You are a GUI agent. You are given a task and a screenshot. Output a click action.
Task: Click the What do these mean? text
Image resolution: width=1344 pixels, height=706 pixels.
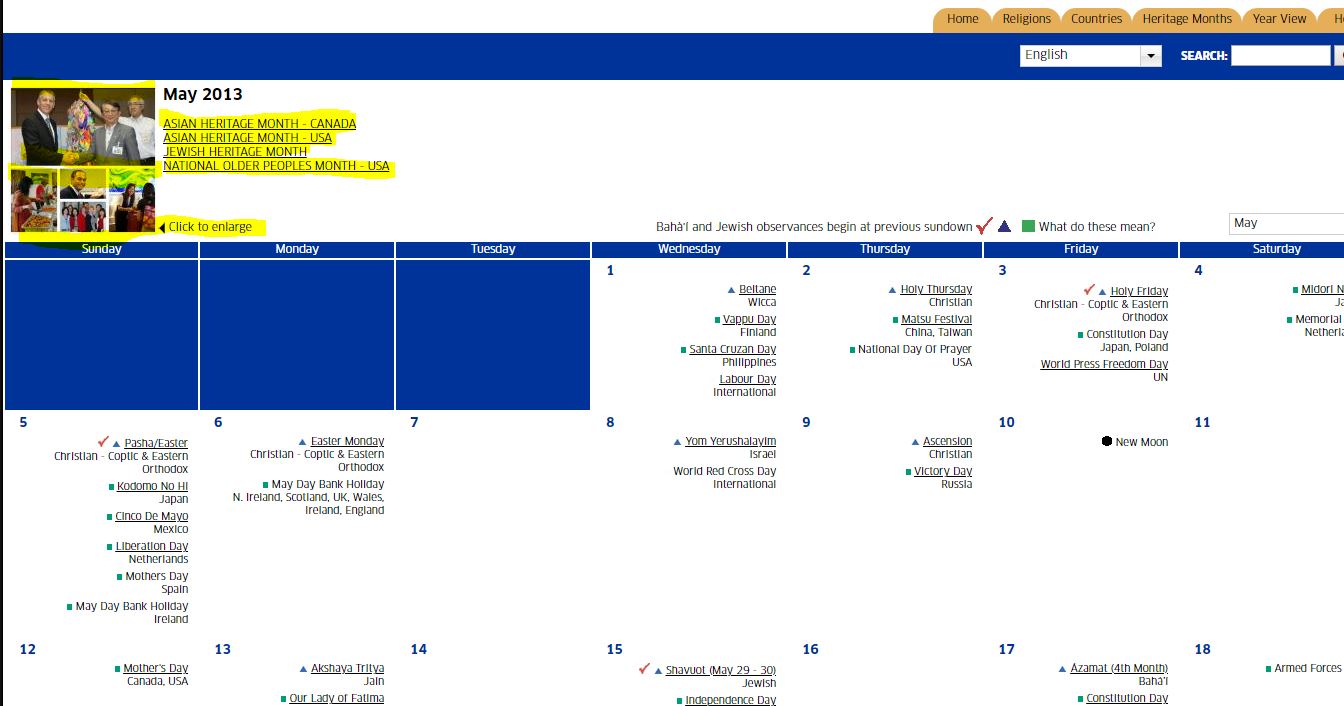pyautogui.click(x=1097, y=227)
